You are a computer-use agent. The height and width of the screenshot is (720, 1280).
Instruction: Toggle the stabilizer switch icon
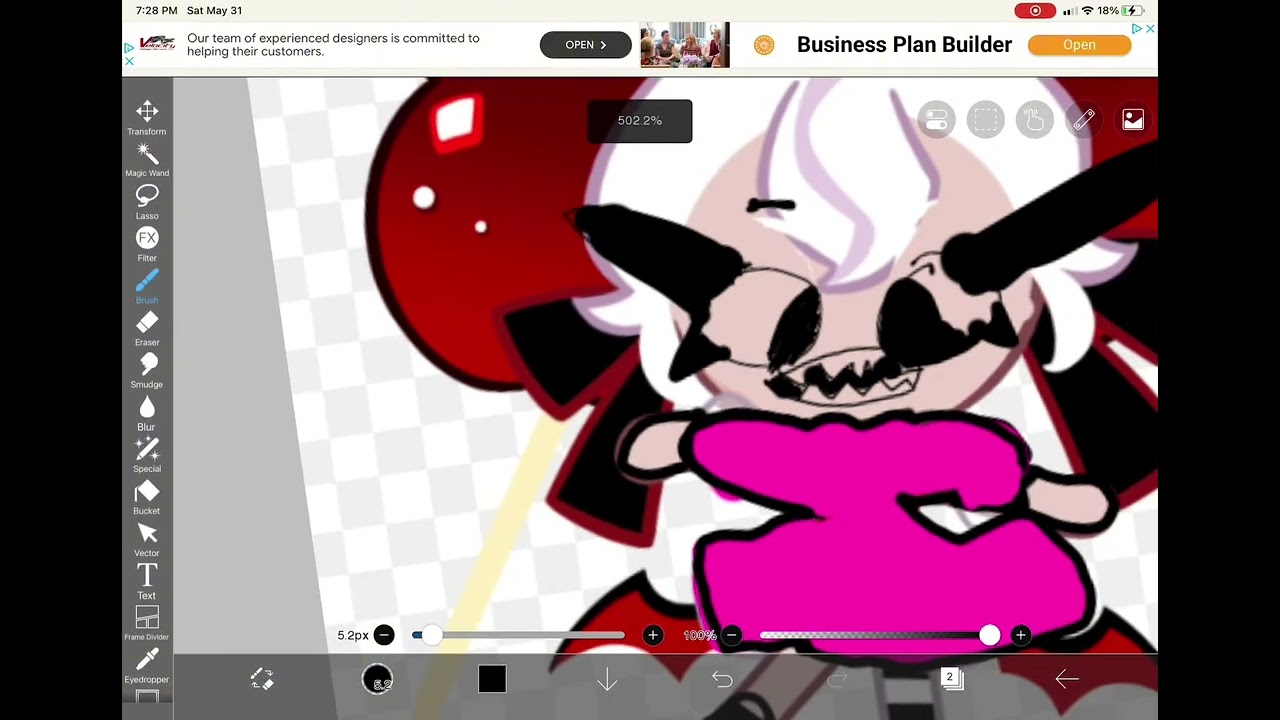coord(936,120)
